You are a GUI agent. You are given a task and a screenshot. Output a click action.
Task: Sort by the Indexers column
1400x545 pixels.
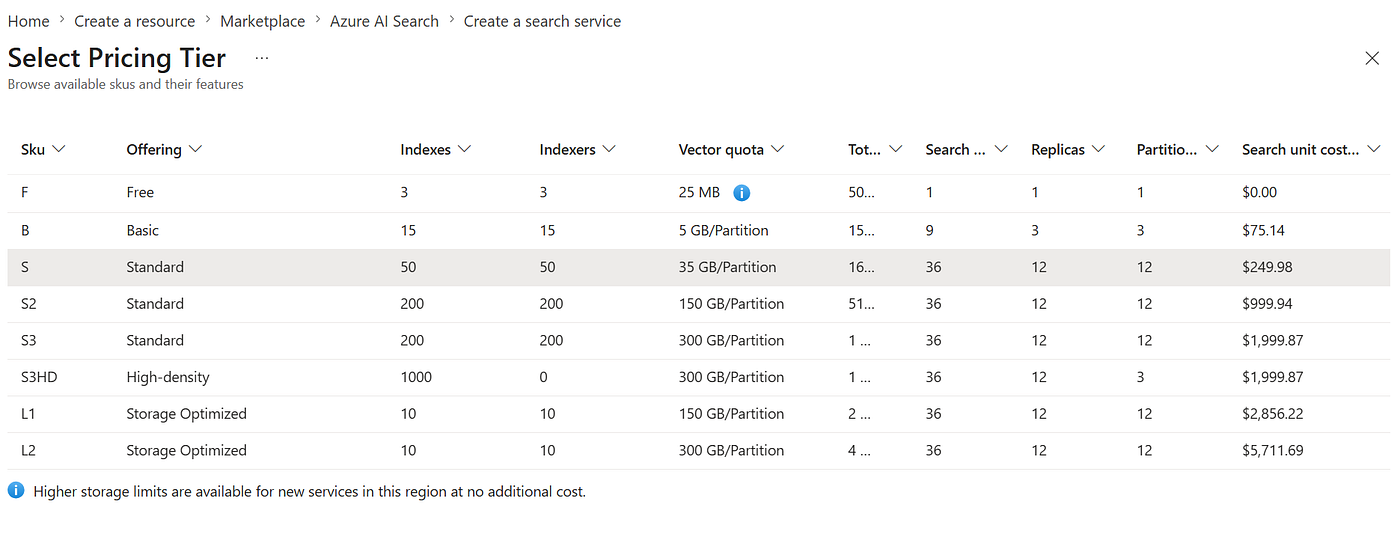coord(577,149)
